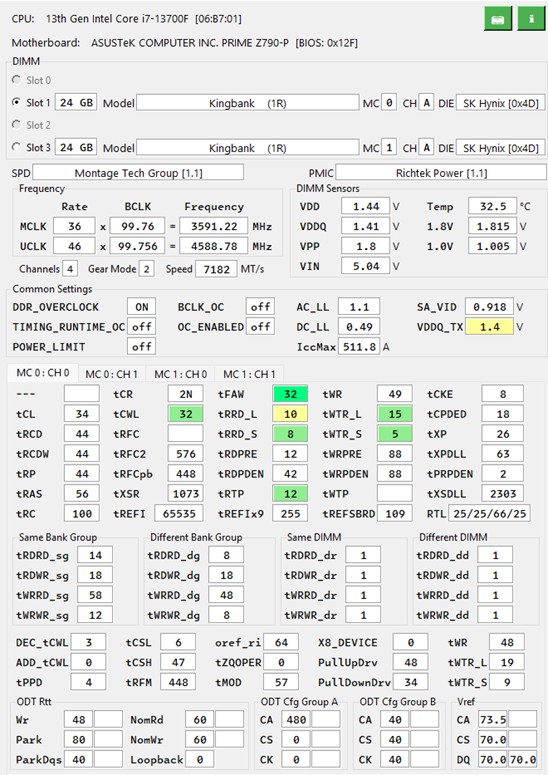
Task: Click the yellow VDDQ_TX value 1.4
Action: (x=489, y=327)
